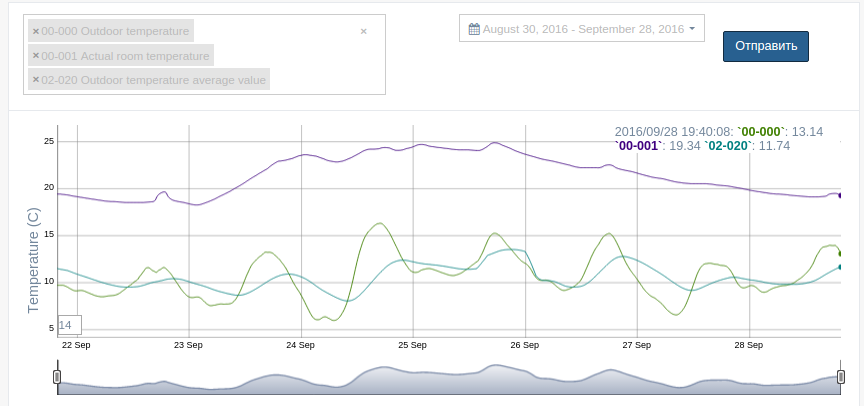This screenshot has width=864, height=406.
Task: Focus the rolling period box showing 14
Action: (69, 325)
